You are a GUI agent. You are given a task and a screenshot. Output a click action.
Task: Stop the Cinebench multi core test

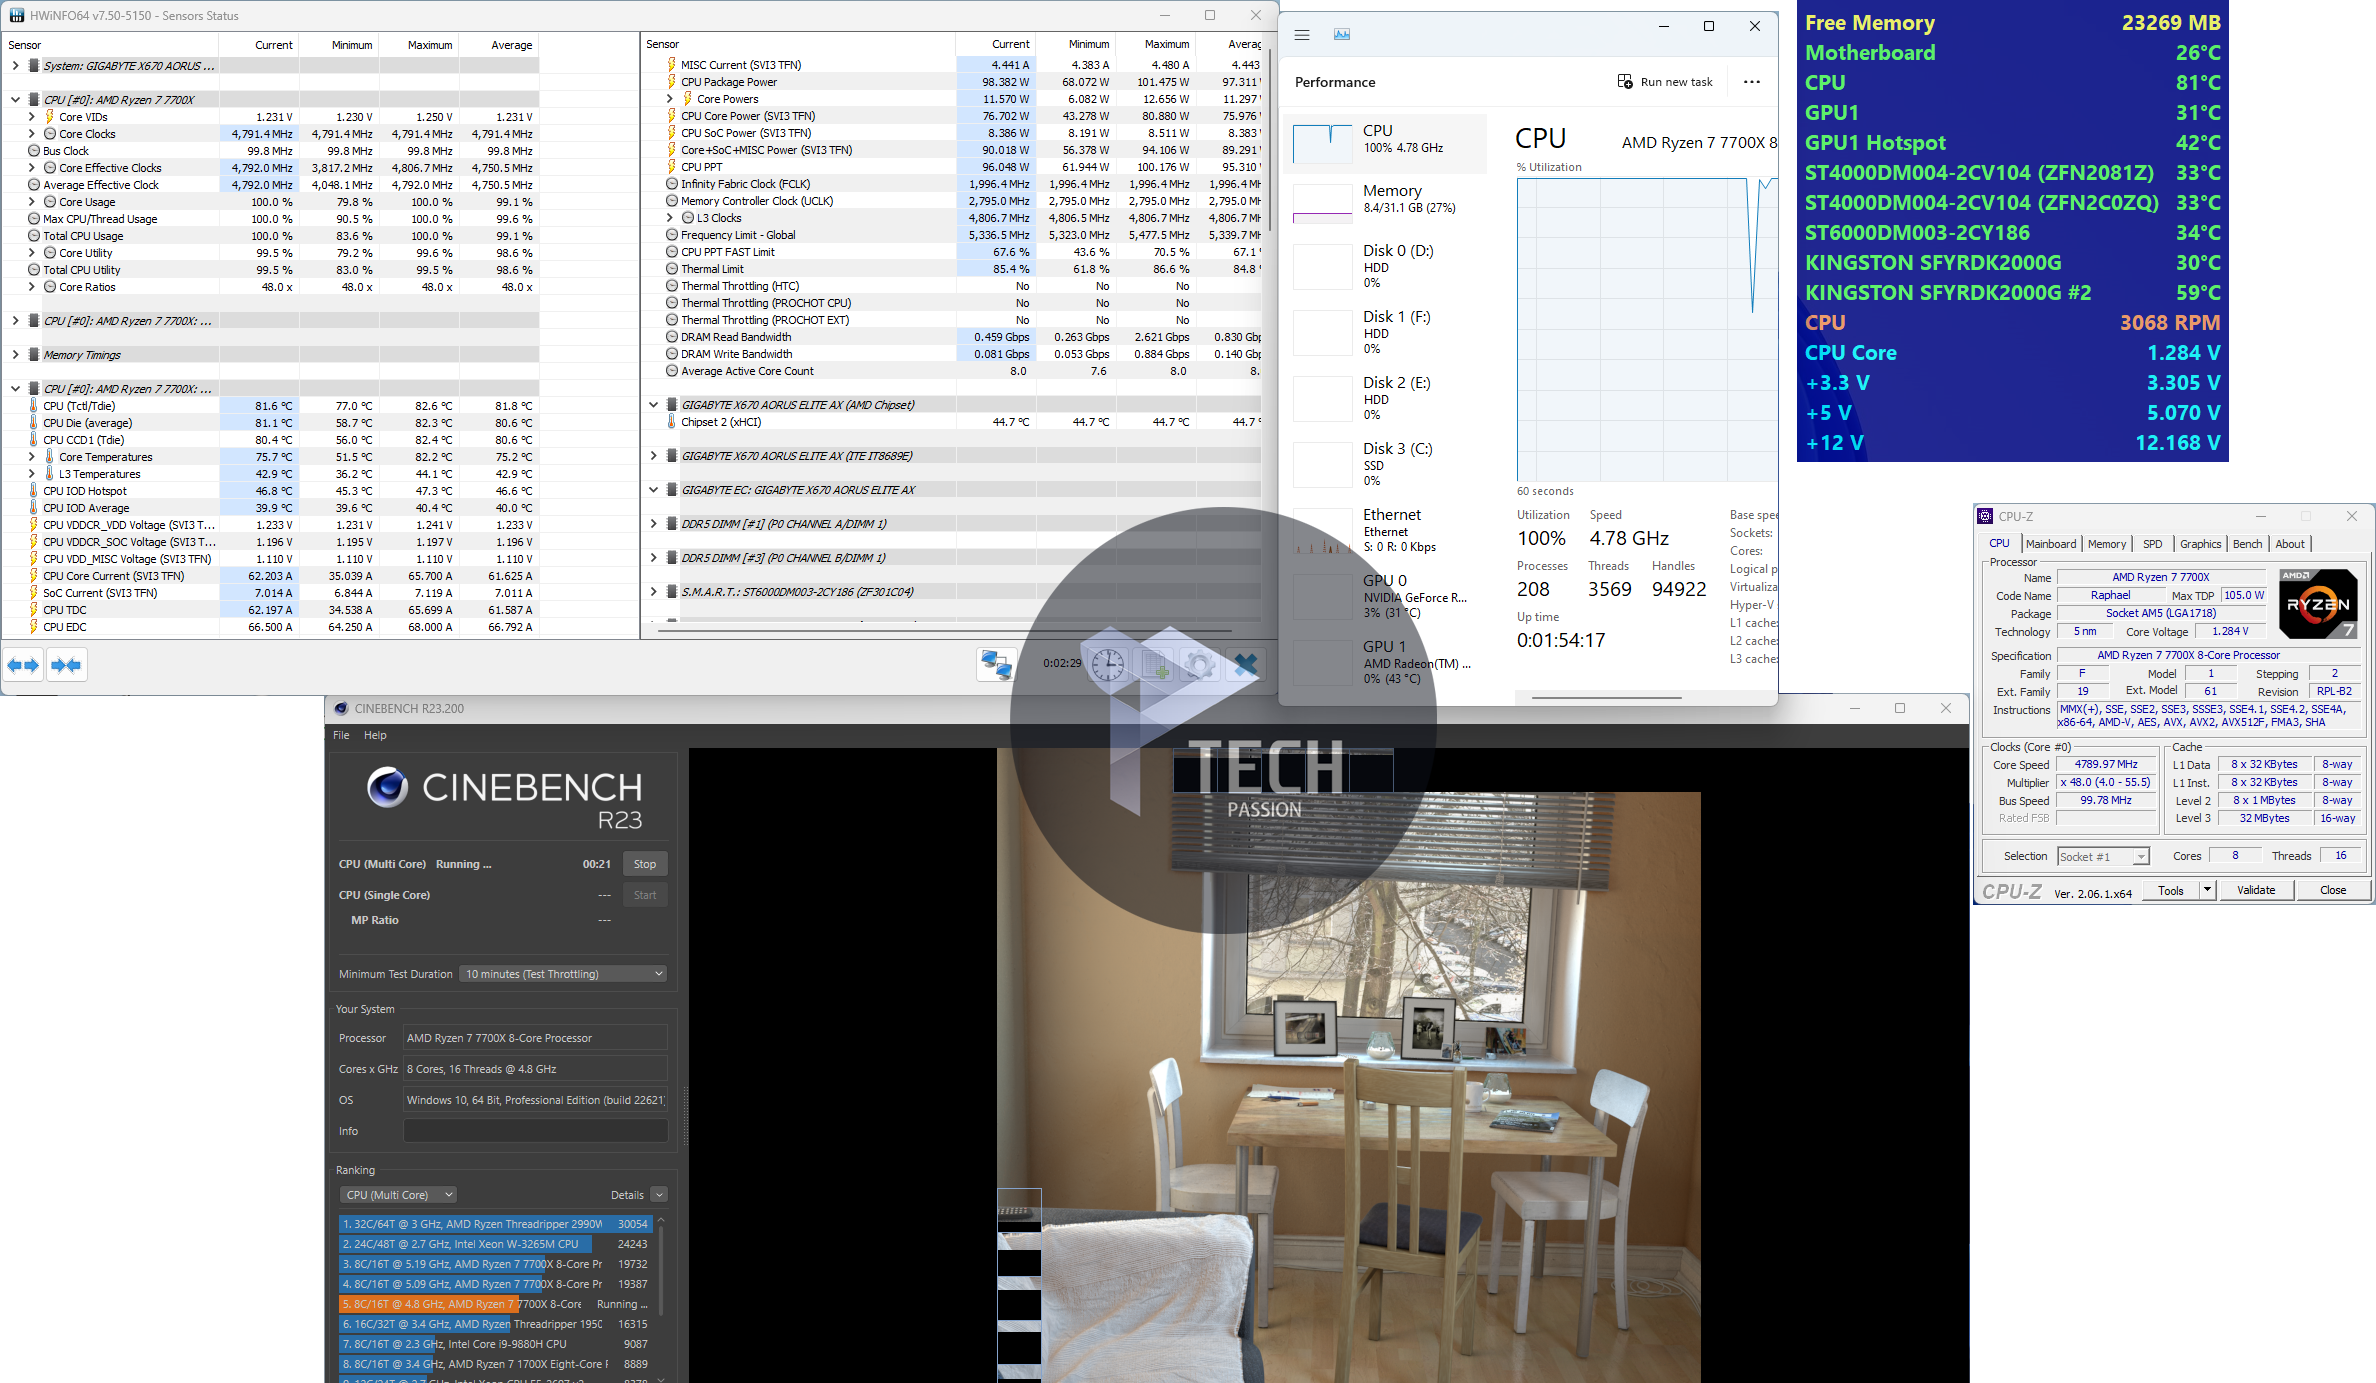click(x=645, y=864)
